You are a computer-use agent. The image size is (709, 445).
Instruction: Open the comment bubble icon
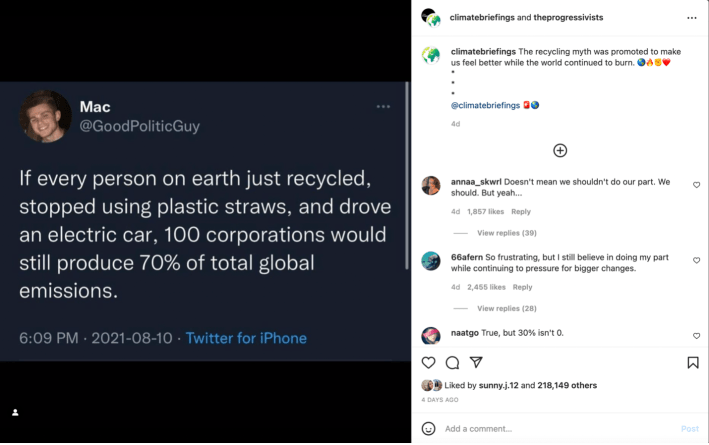(452, 362)
